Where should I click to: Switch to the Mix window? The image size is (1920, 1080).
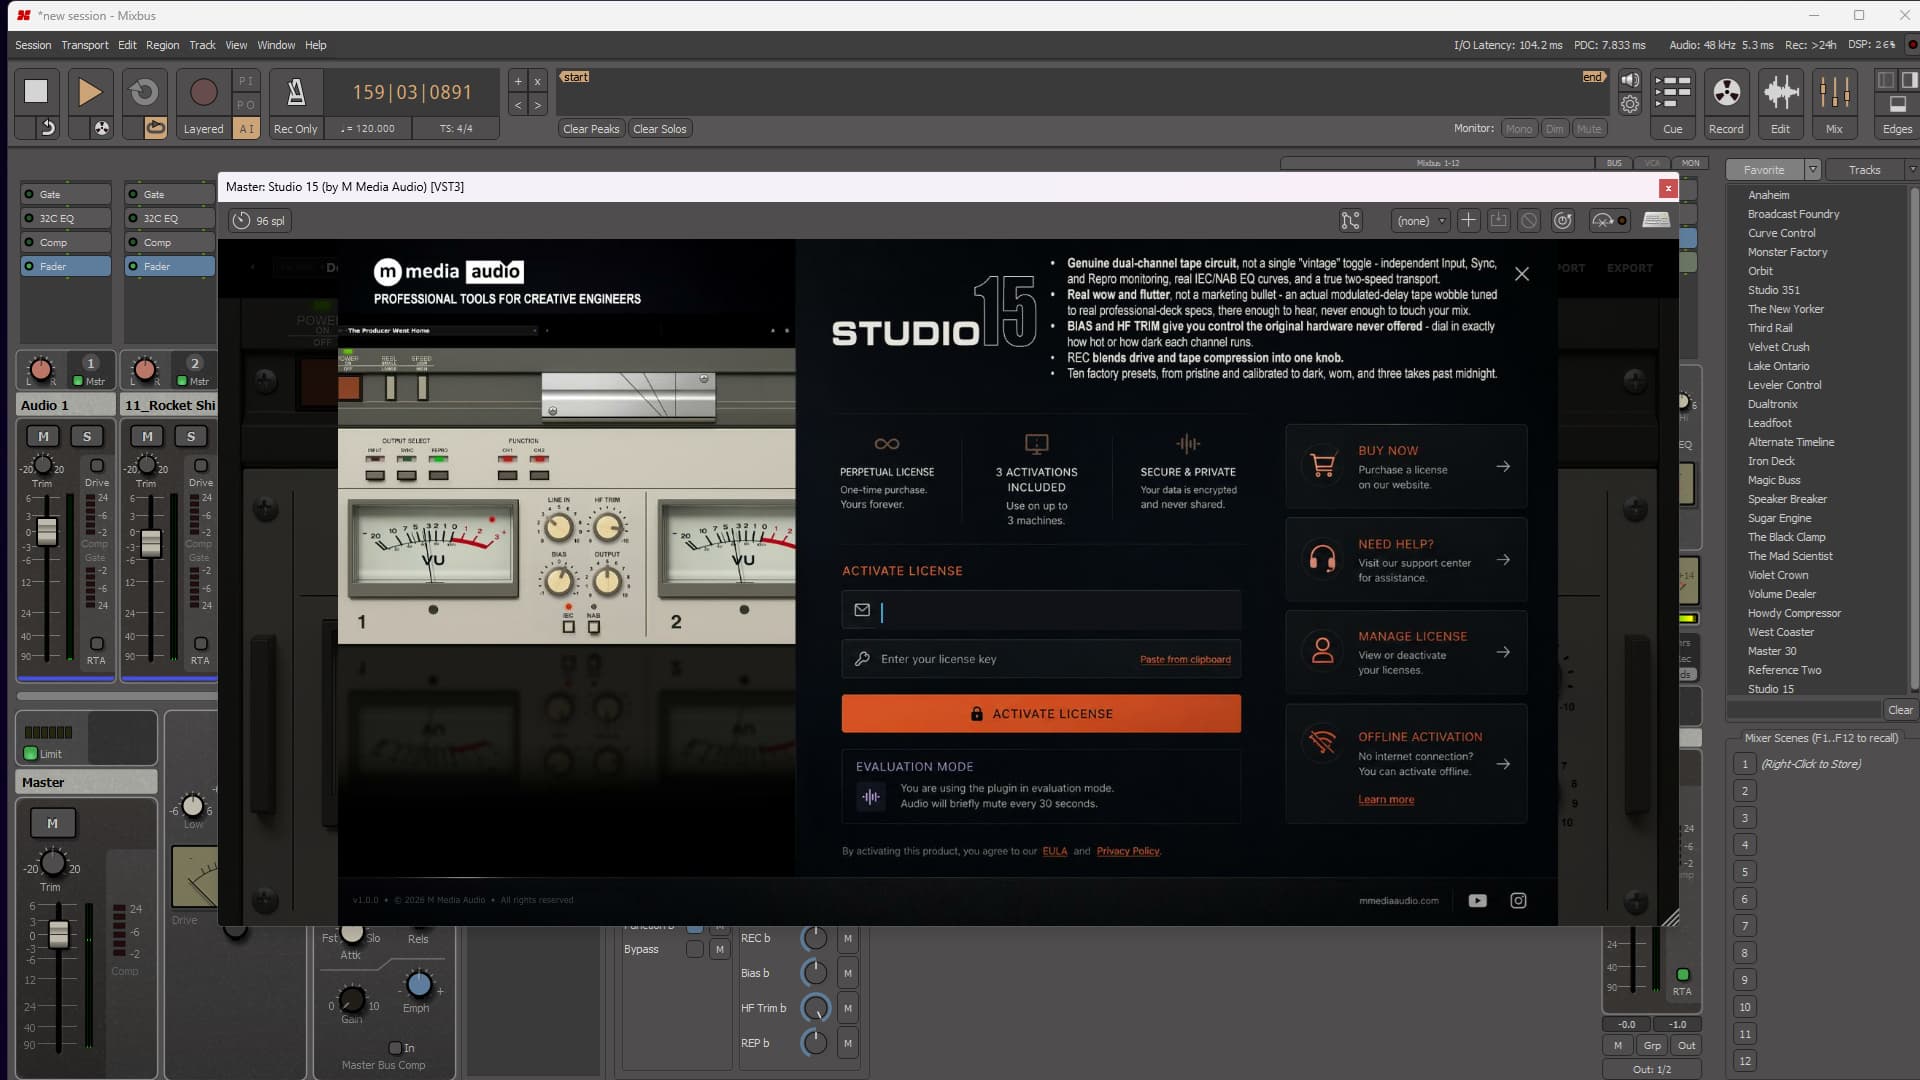(1834, 103)
